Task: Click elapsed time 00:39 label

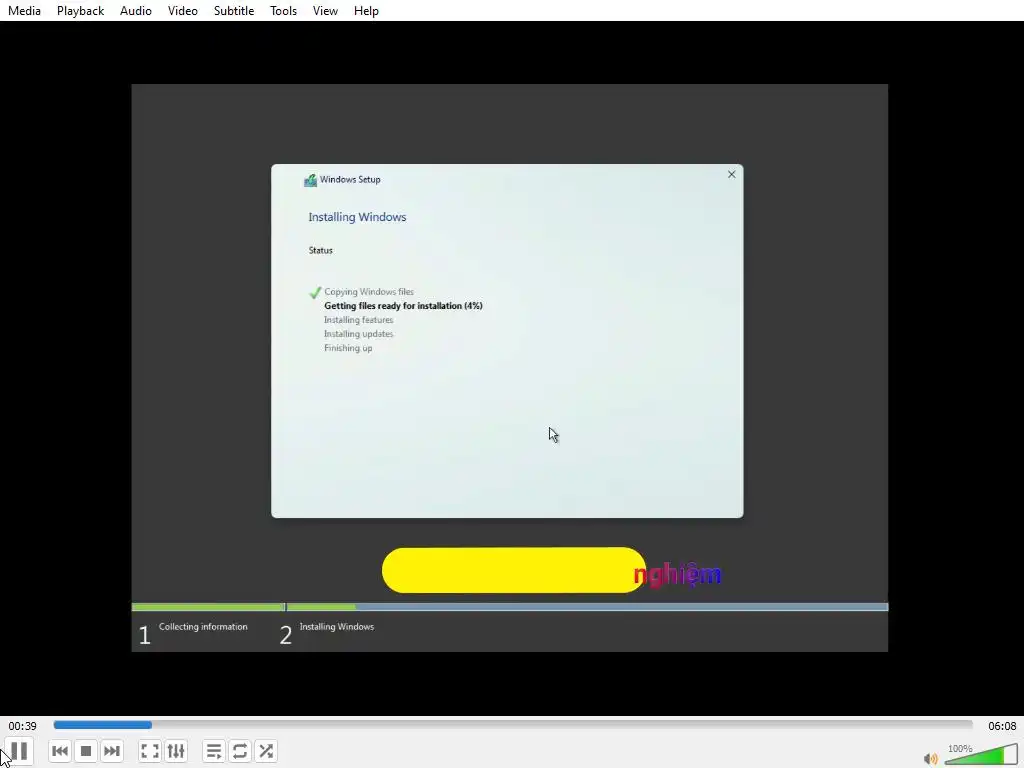Action: pyautogui.click(x=22, y=726)
